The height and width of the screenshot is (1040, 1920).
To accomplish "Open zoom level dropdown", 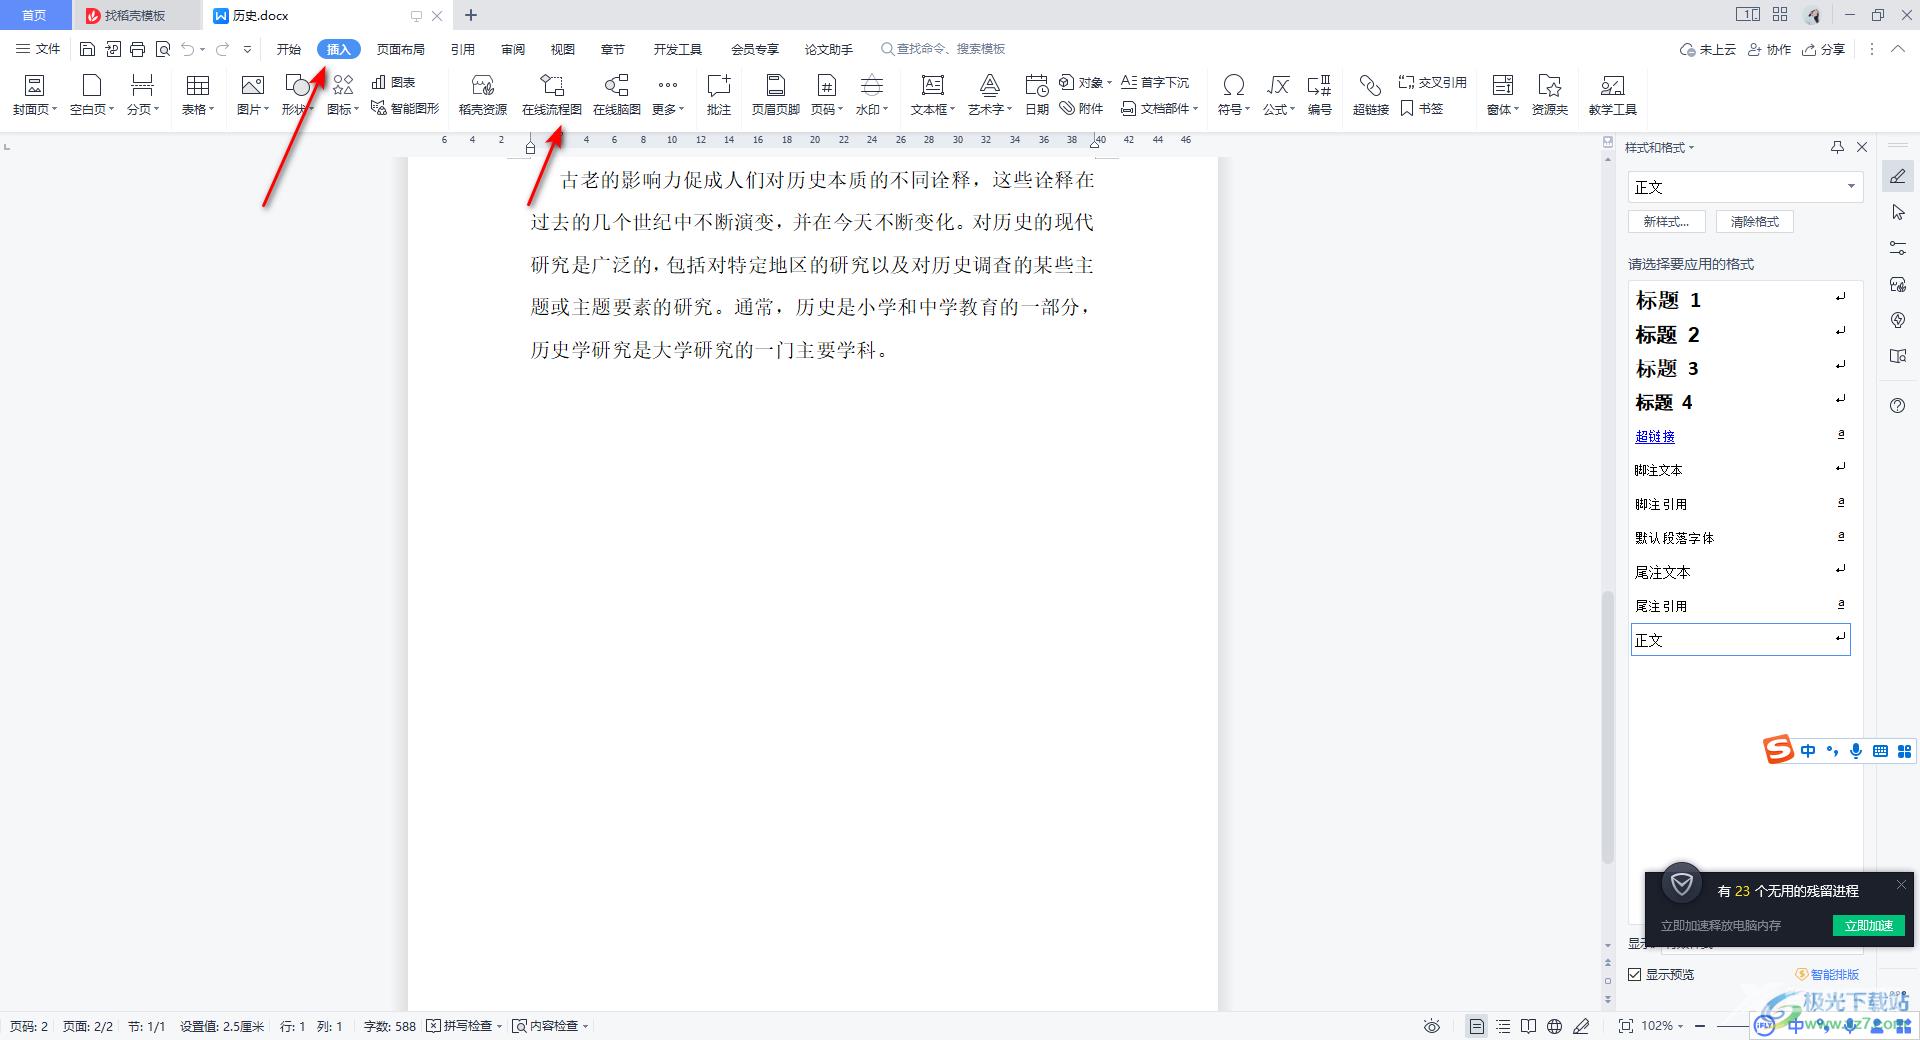I will [1662, 1026].
